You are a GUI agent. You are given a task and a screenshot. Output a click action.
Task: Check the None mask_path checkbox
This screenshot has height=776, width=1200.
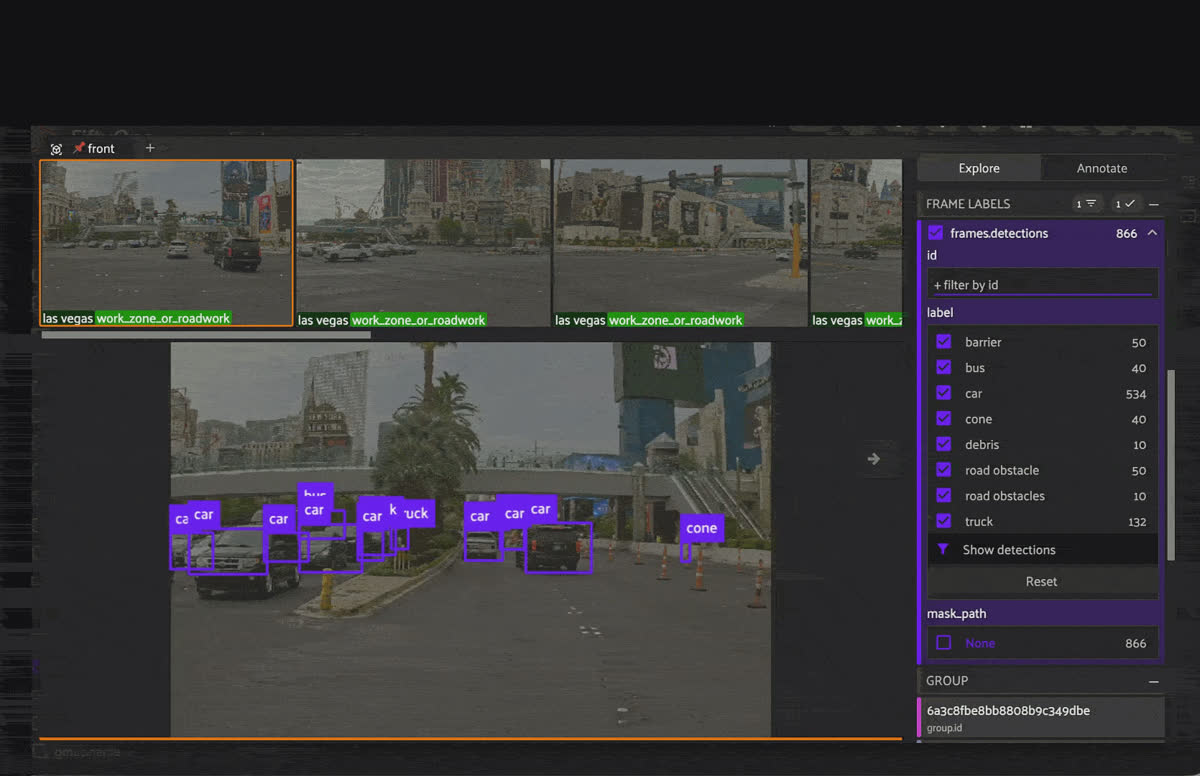tap(943, 643)
